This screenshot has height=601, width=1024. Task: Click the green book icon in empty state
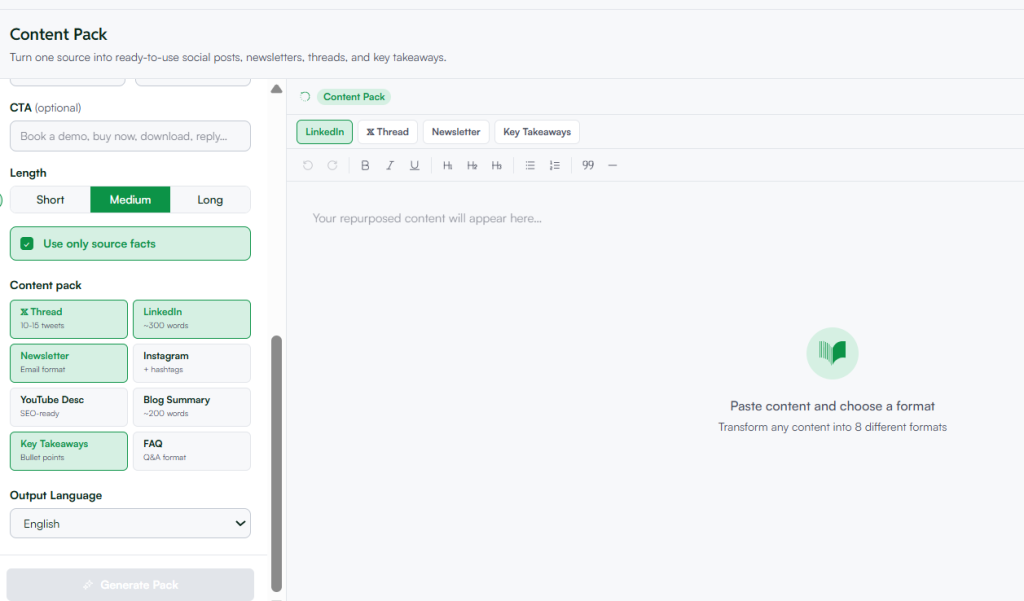tap(832, 353)
